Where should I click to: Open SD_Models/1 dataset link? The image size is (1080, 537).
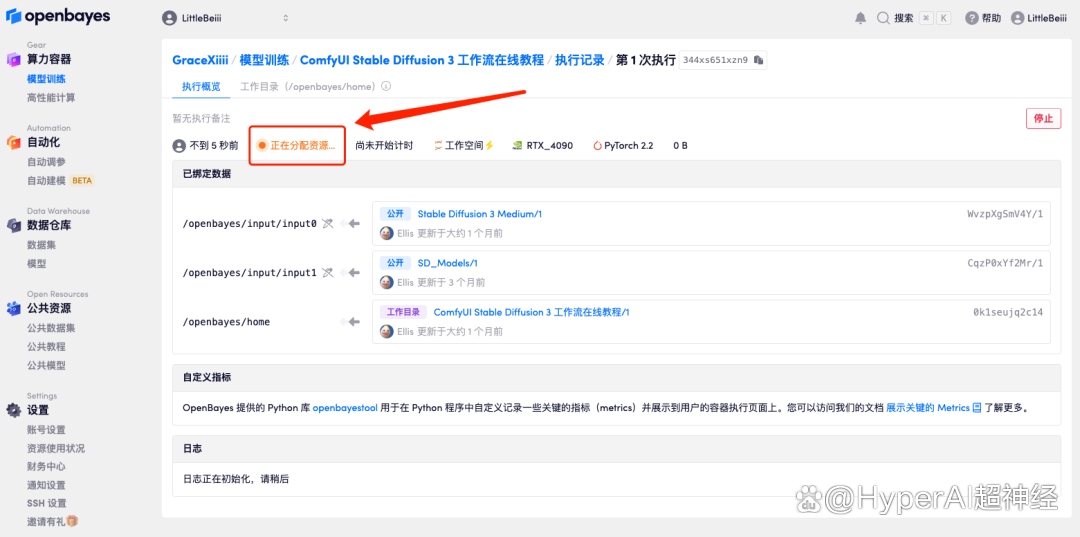click(x=448, y=263)
